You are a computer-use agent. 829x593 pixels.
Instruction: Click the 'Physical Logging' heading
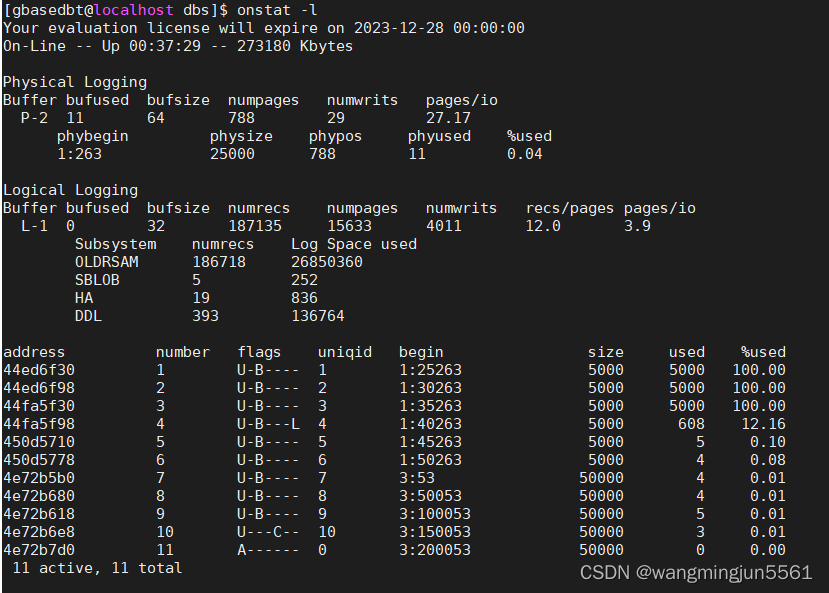tap(75, 82)
